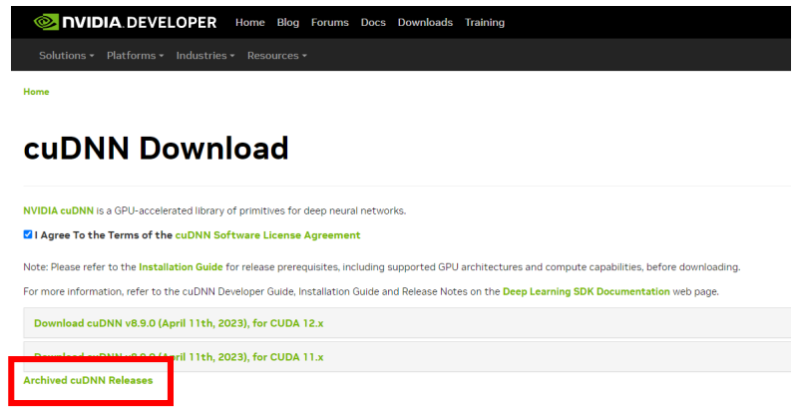The image size is (800, 410).
Task: Uncheck the I Agree To the Terms checkbox
Action: pyautogui.click(x=28, y=235)
